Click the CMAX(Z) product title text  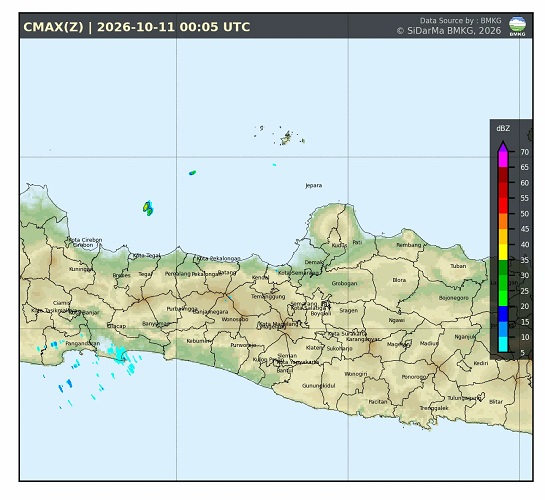[53, 27]
